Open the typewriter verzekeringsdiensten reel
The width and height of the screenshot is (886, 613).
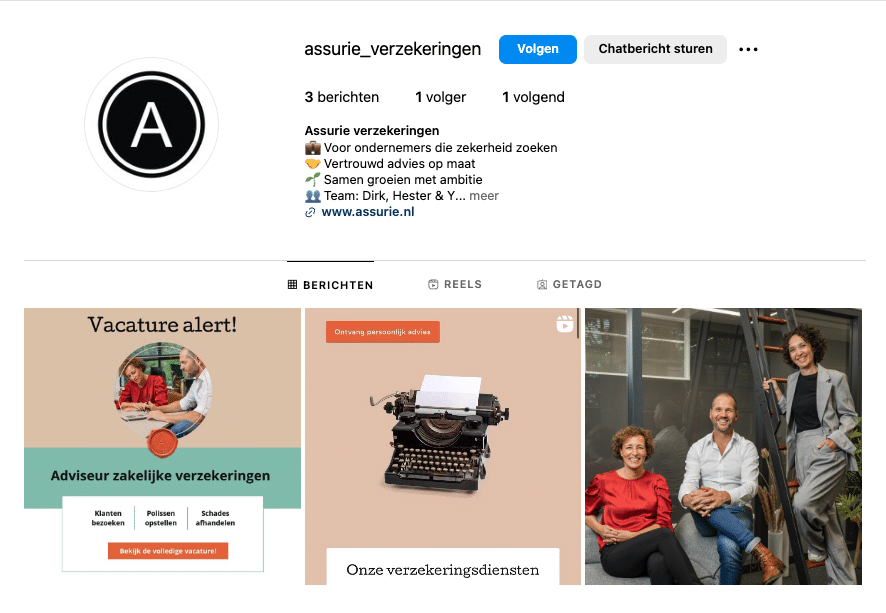click(x=442, y=446)
